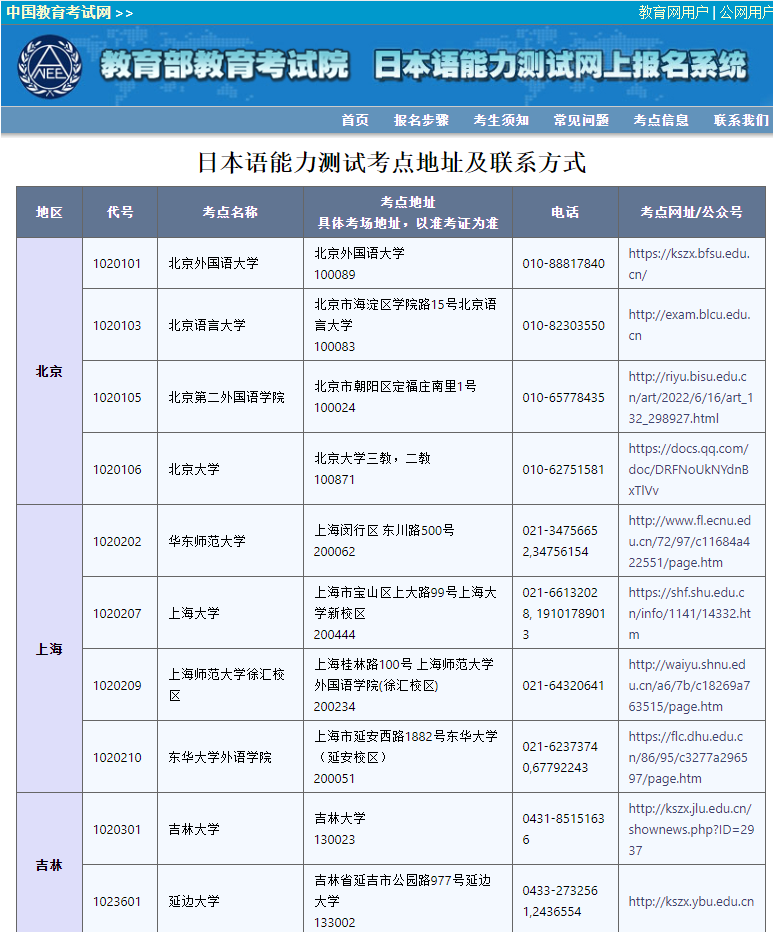Select 公网用户 link at top right
This screenshot has height=932, width=773.
coord(746,12)
